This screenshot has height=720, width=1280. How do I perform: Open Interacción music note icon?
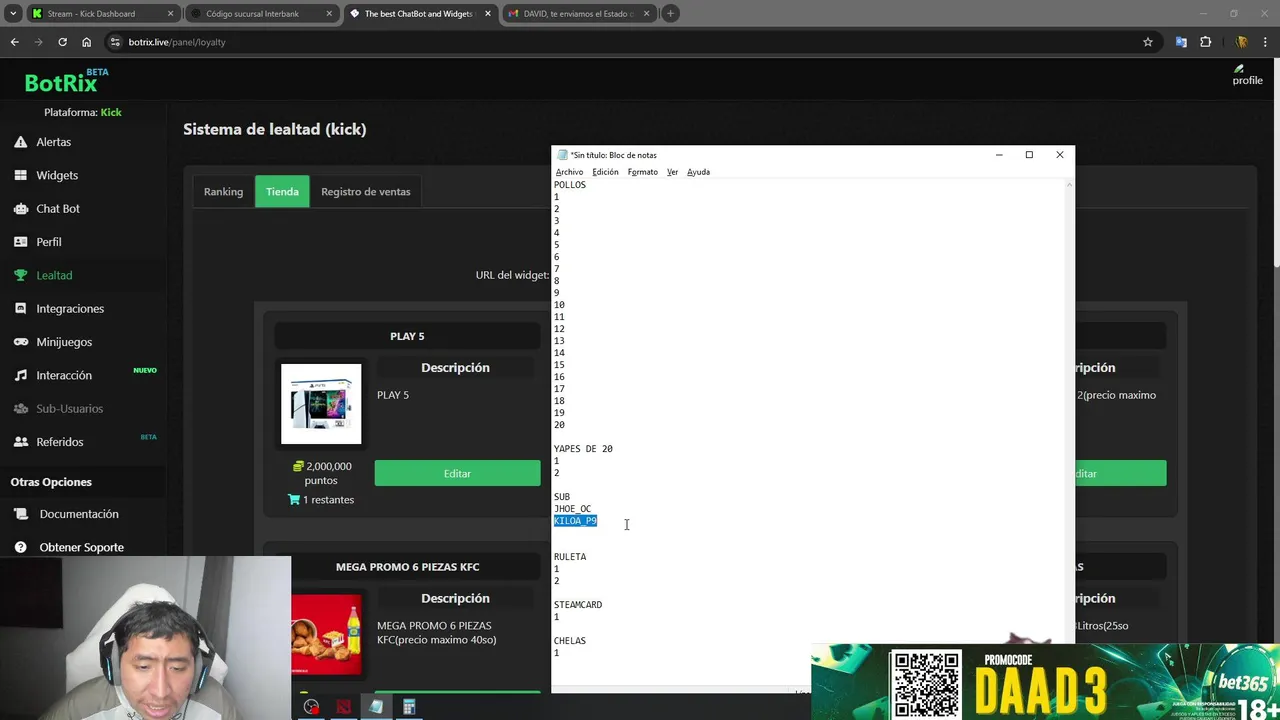(x=20, y=375)
